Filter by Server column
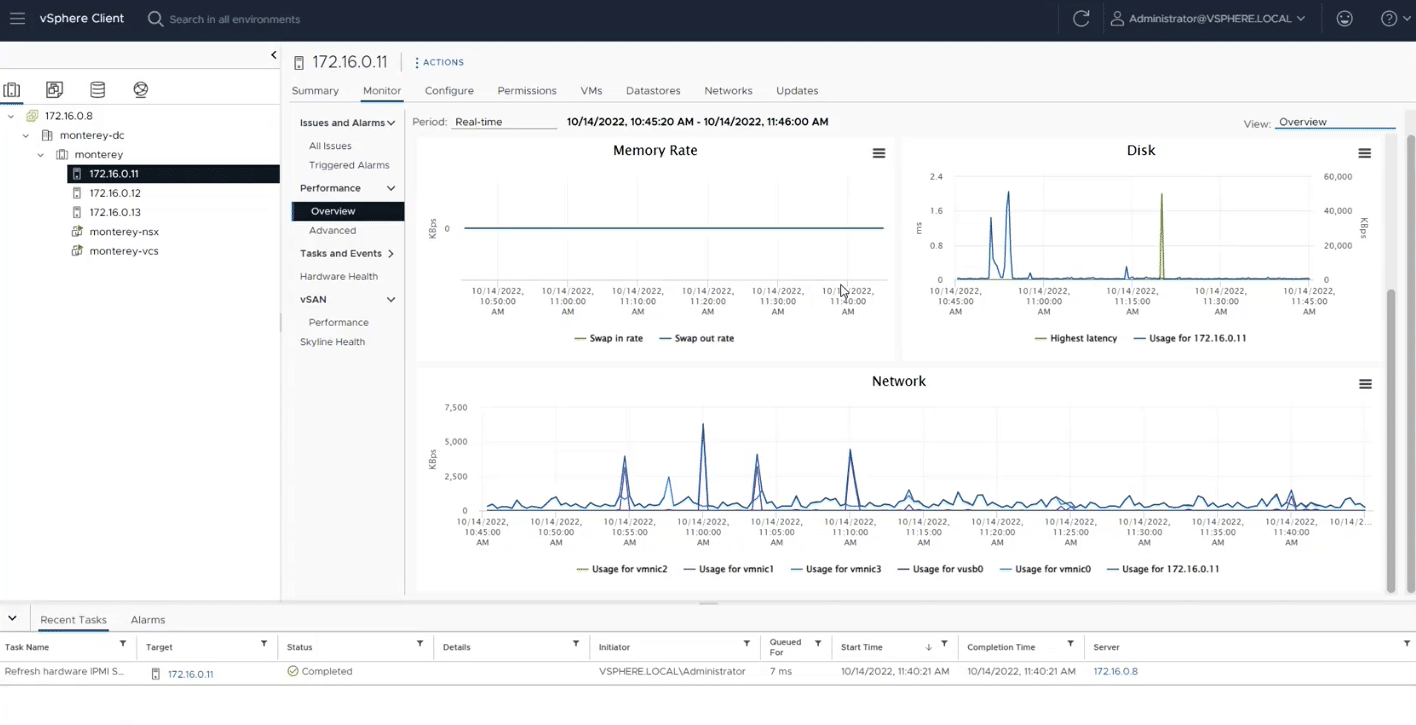 click(x=1407, y=644)
